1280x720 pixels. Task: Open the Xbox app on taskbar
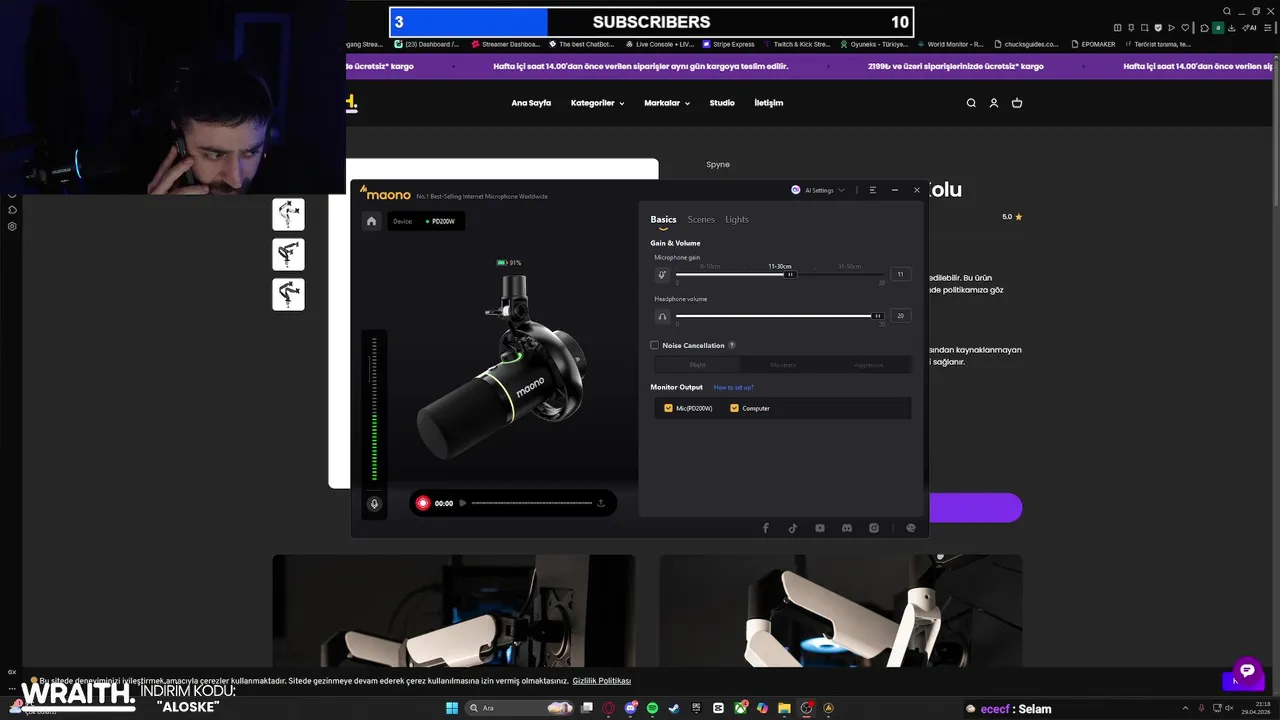(x=740, y=708)
